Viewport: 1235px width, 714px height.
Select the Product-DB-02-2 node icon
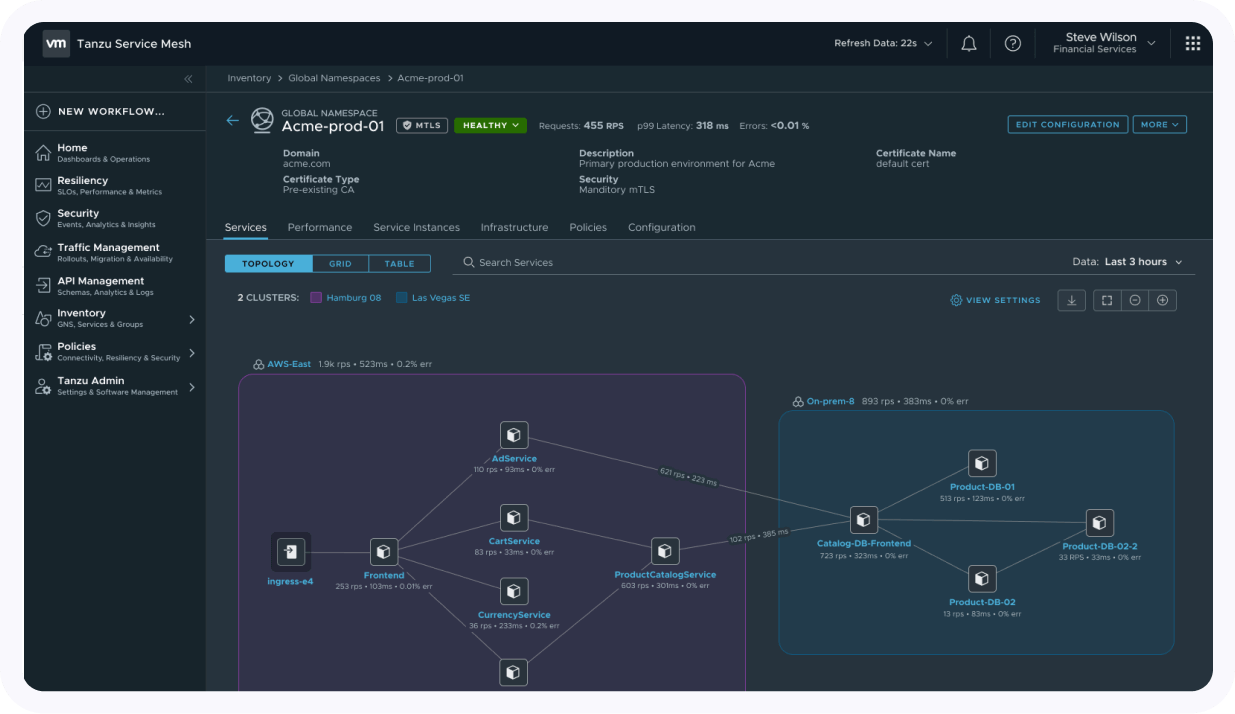pyautogui.click(x=1100, y=523)
